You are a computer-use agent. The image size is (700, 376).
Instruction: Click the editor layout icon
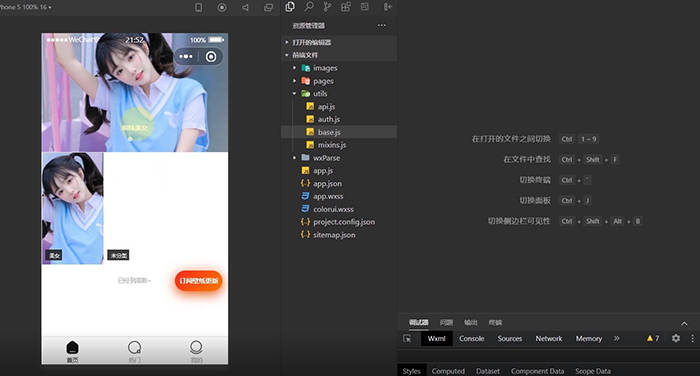point(365,7)
